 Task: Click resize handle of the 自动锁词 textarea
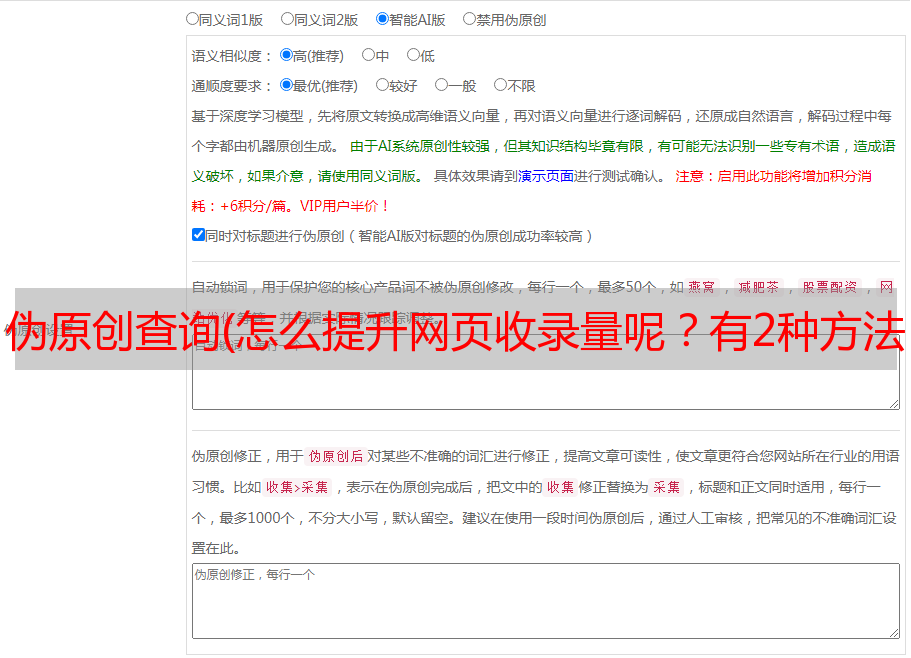pyautogui.click(x=894, y=404)
